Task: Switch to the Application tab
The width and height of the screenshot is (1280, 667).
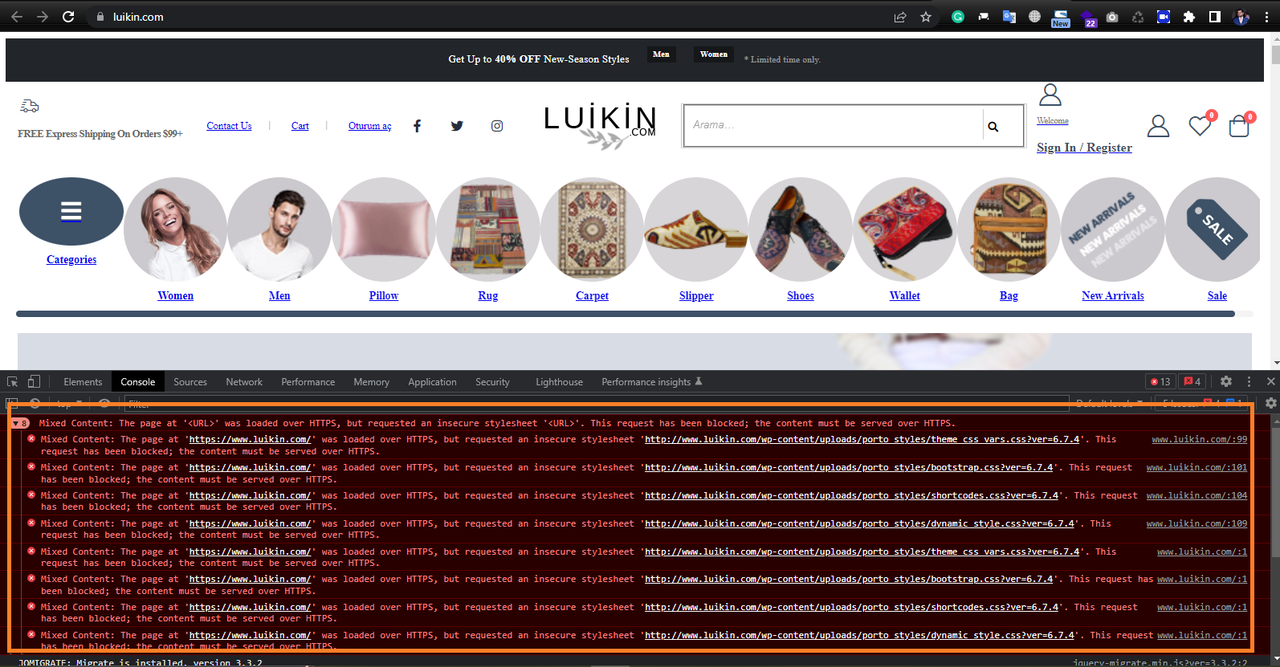Action: [x=432, y=382]
